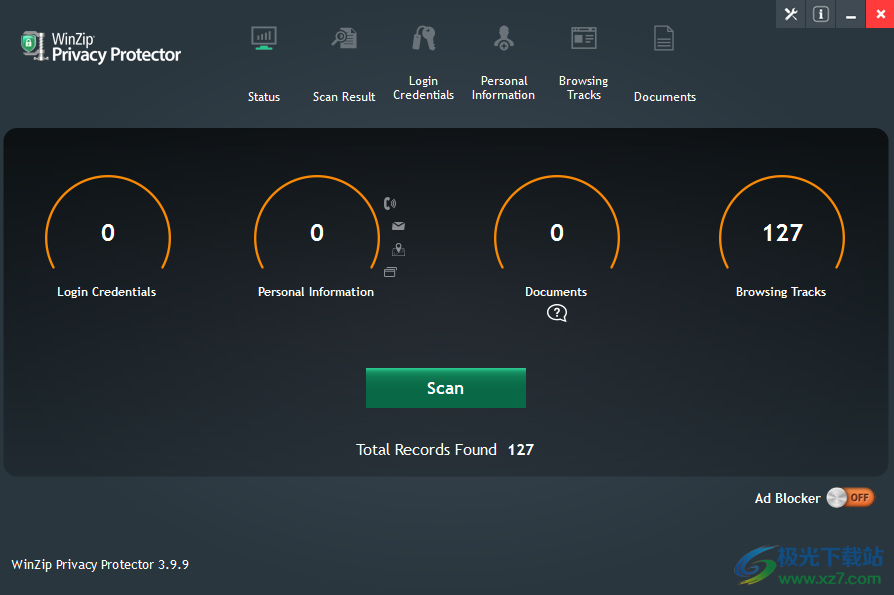This screenshot has width=894, height=595.
Task: Click the 'Ad Blocker' label
Action: 787,498
